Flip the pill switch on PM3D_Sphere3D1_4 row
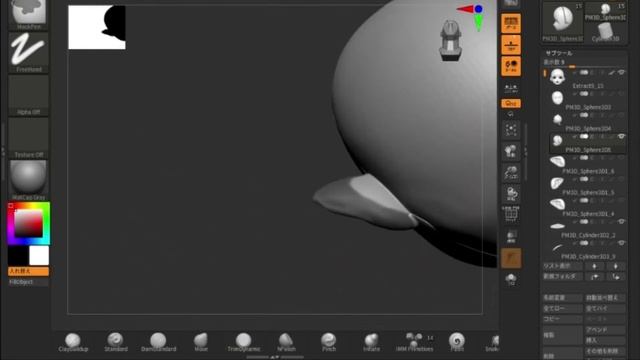The width and height of the screenshot is (640, 360). tap(584, 200)
